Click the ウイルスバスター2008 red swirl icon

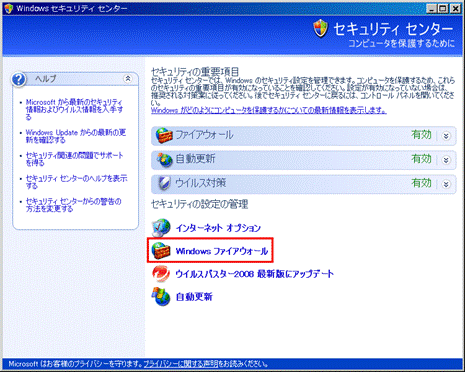161,274
